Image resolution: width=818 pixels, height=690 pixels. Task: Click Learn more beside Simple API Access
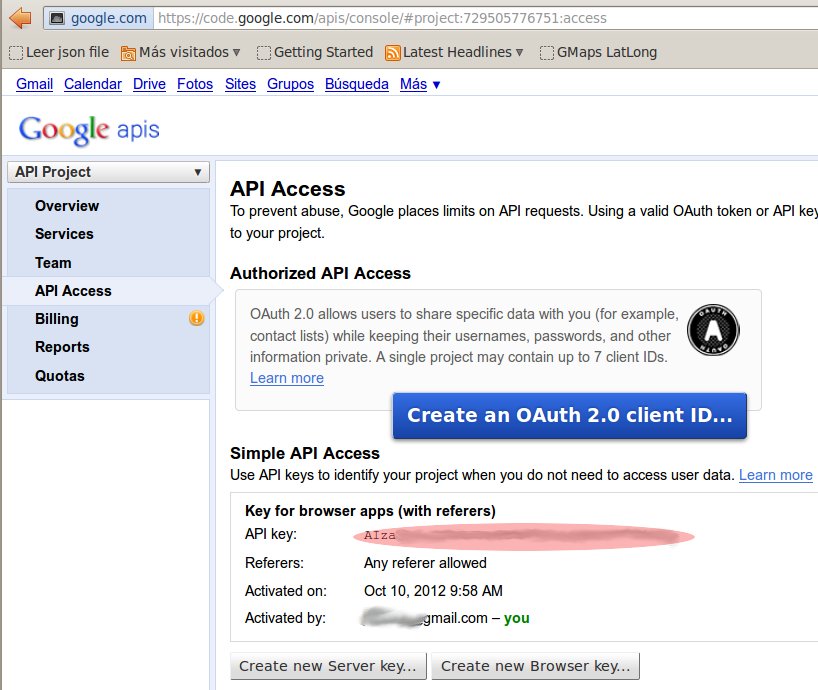776,475
